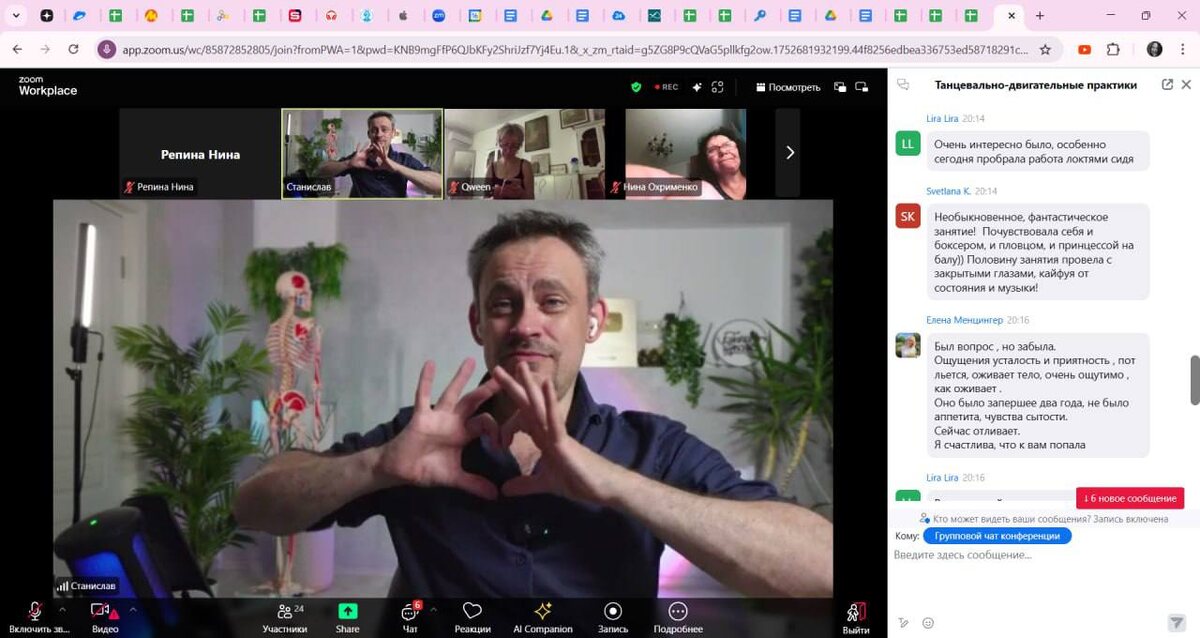Viewport: 1200px width, 638px height.
Task: Open text formatting tool in chat
Action: (x=904, y=623)
